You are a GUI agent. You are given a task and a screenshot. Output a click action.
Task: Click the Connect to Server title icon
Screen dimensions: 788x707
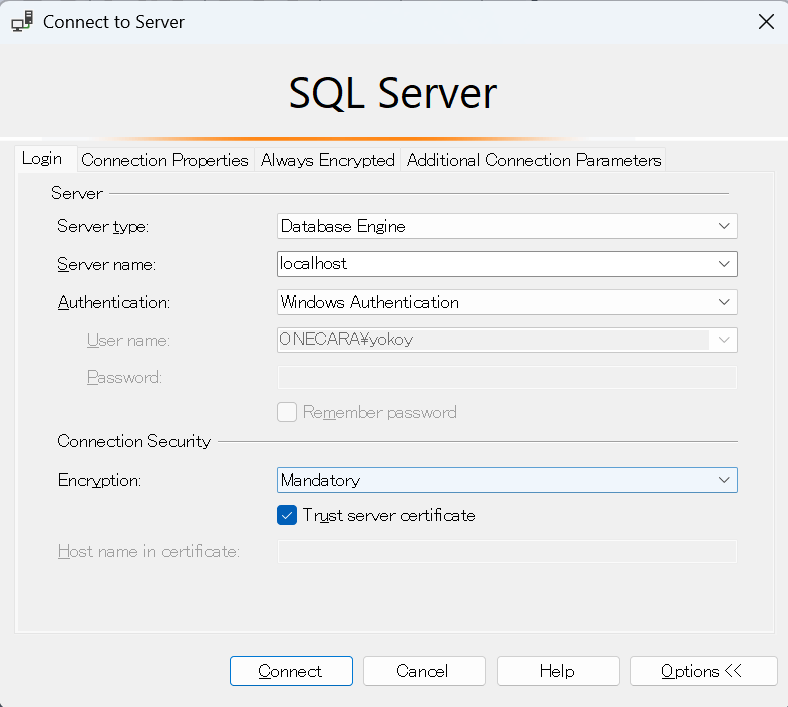pos(22,22)
